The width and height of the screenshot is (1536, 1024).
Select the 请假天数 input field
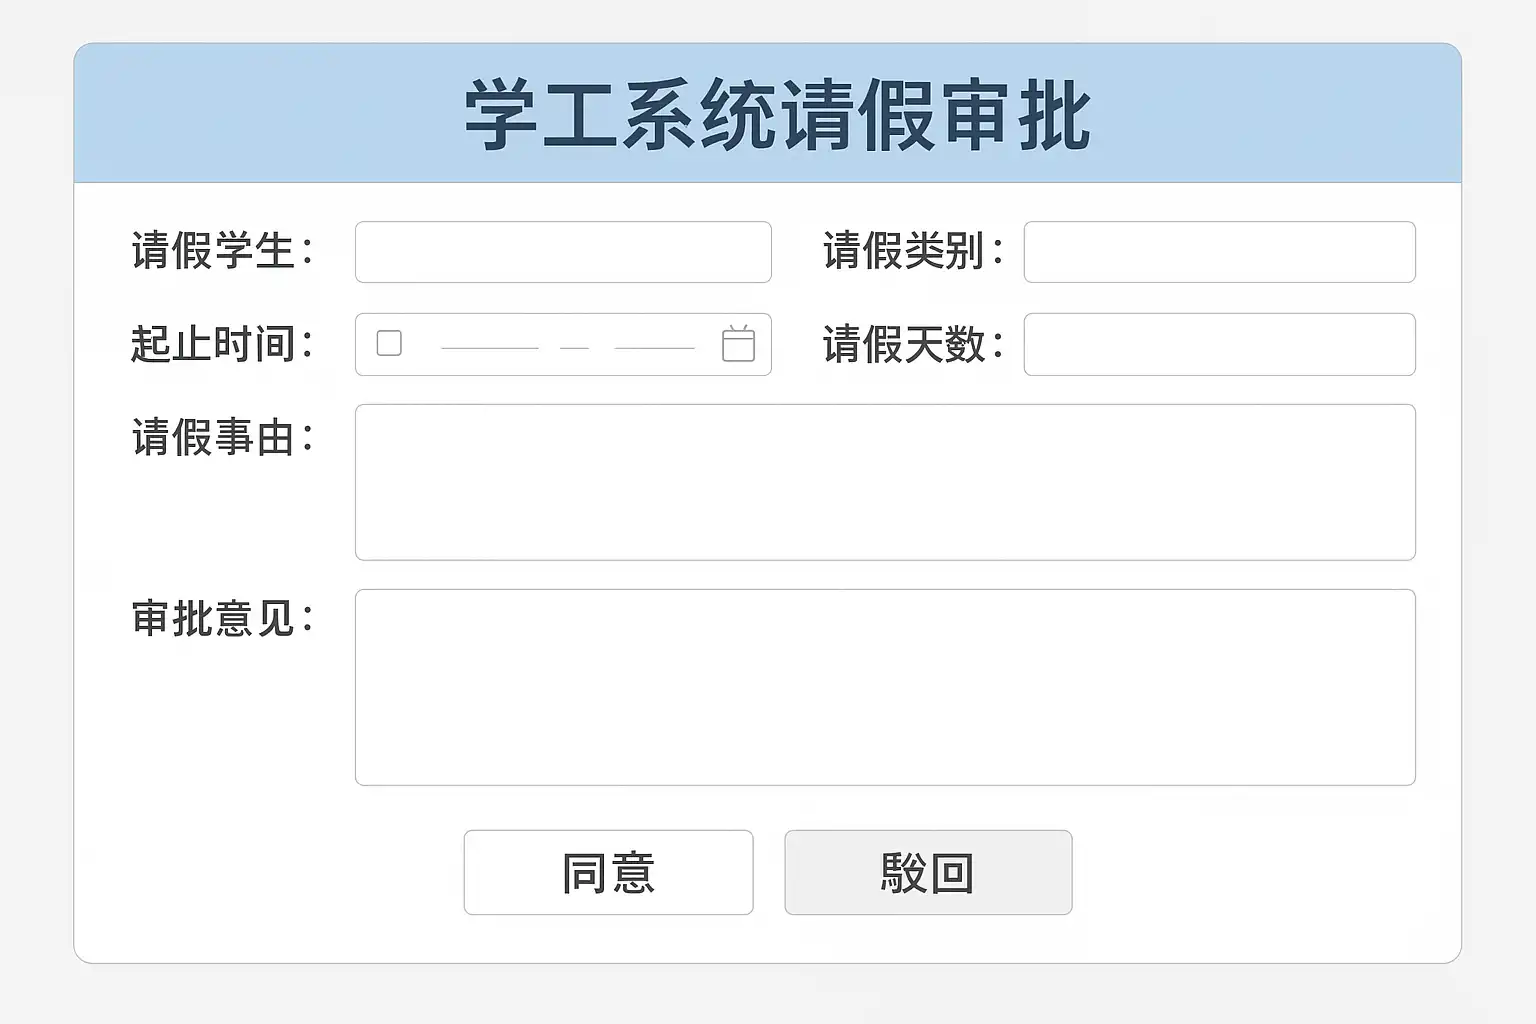point(1219,345)
